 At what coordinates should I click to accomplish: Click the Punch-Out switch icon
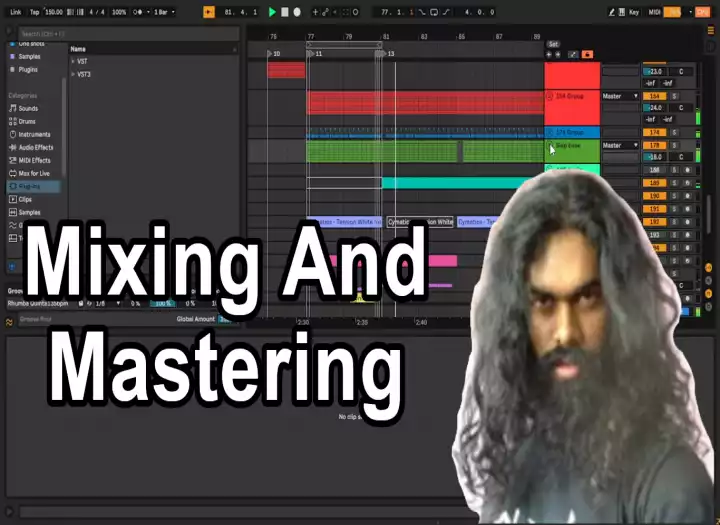[x=446, y=12]
